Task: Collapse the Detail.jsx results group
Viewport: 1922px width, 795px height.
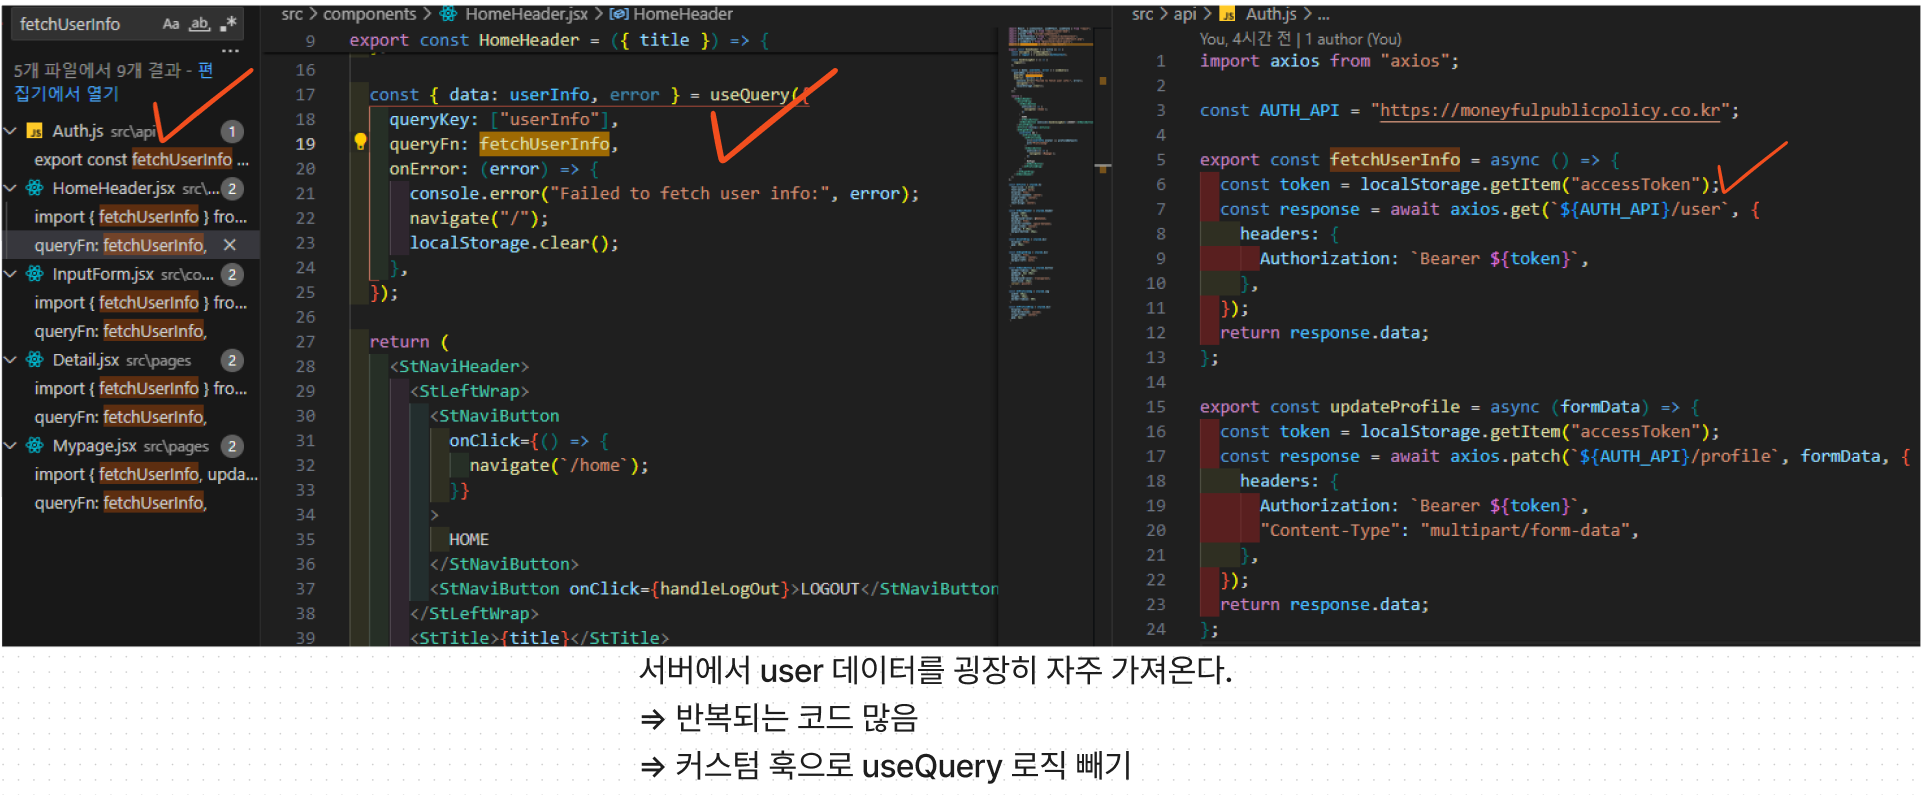Action: point(10,360)
